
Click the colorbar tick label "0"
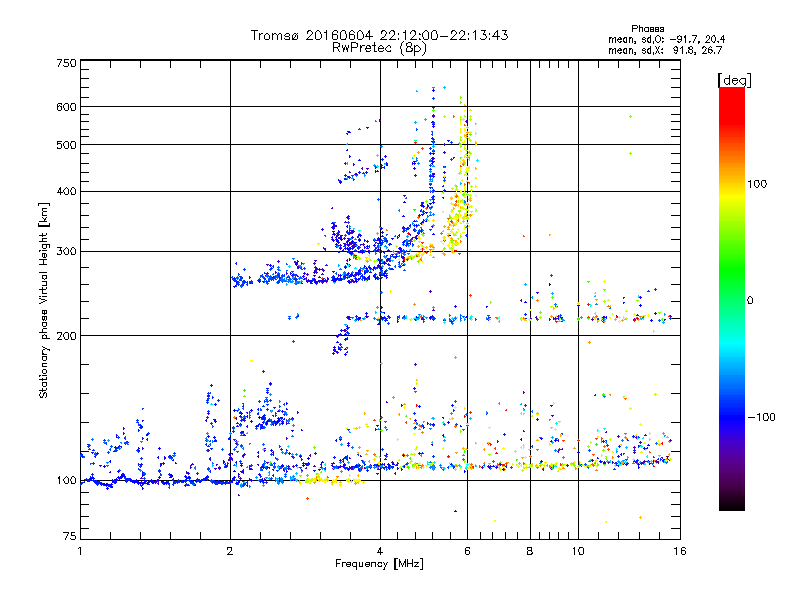pos(750,301)
